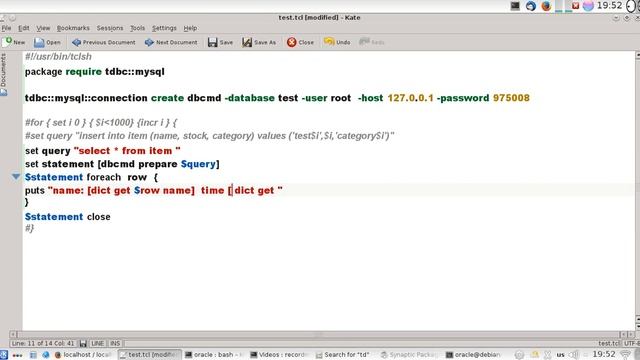Open the Tools menu

click(138, 28)
